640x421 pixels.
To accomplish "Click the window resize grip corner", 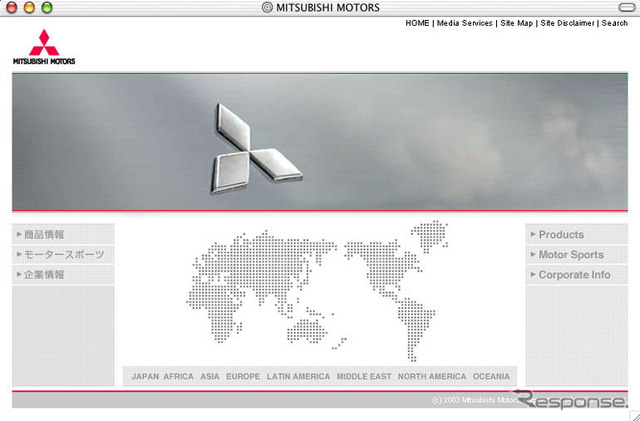I will tap(635, 416).
